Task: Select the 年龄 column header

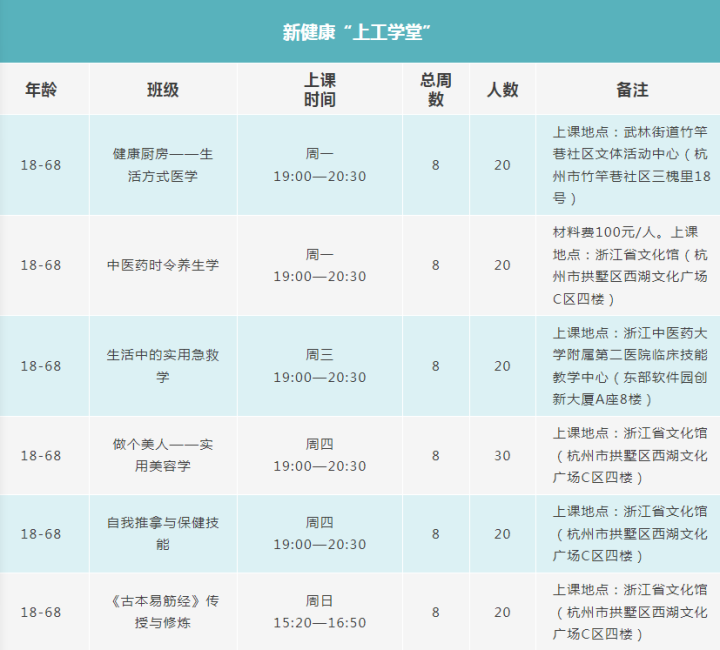Action: click(41, 90)
